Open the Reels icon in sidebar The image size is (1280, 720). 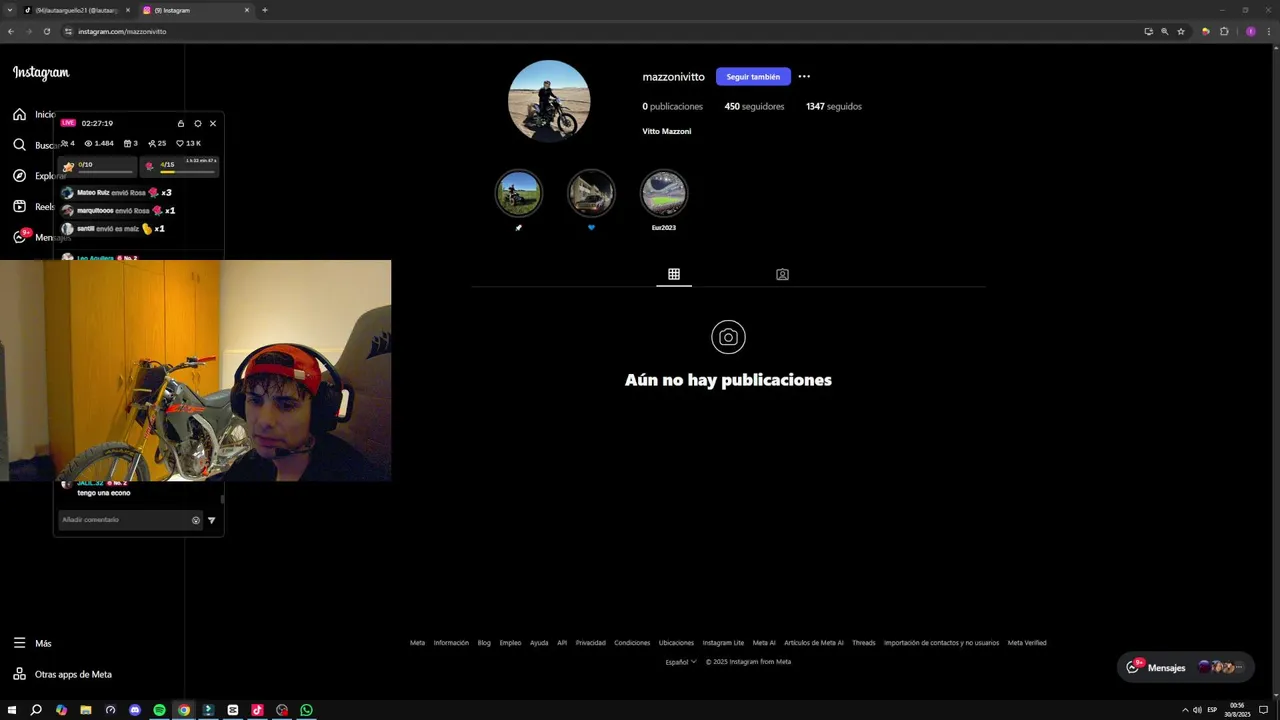[x=19, y=206]
